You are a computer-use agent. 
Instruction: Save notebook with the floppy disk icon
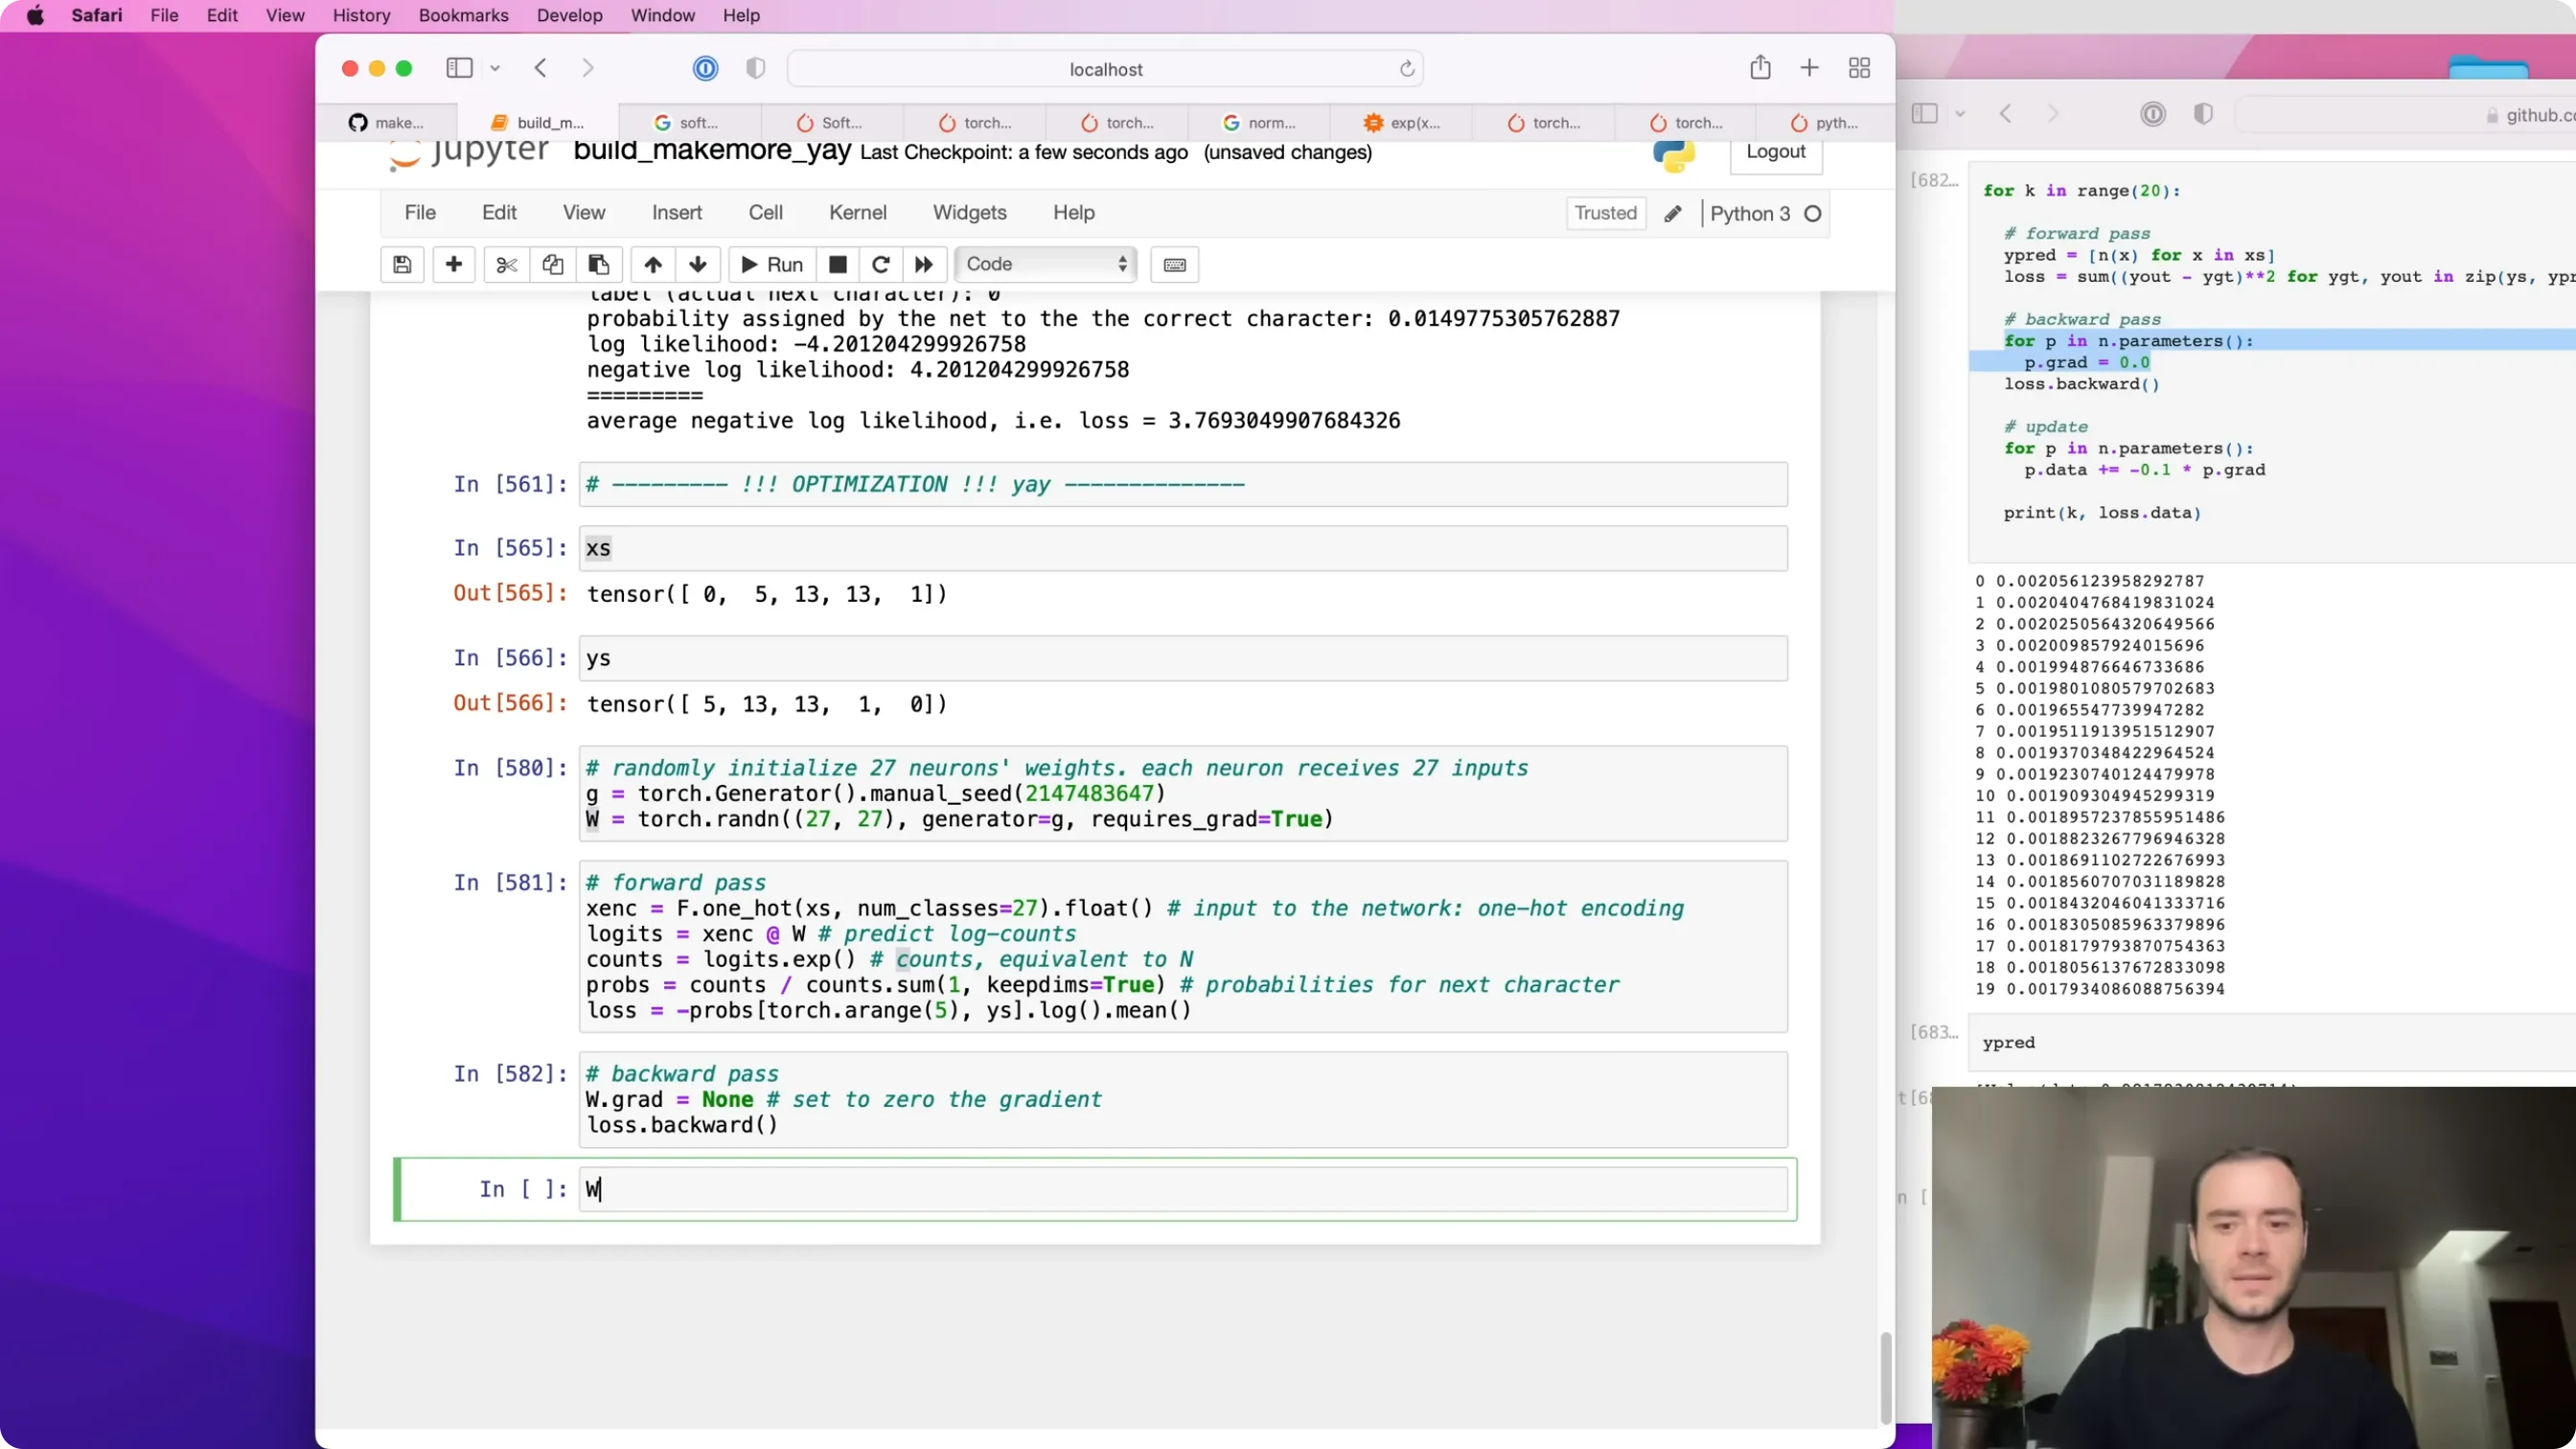tap(402, 264)
